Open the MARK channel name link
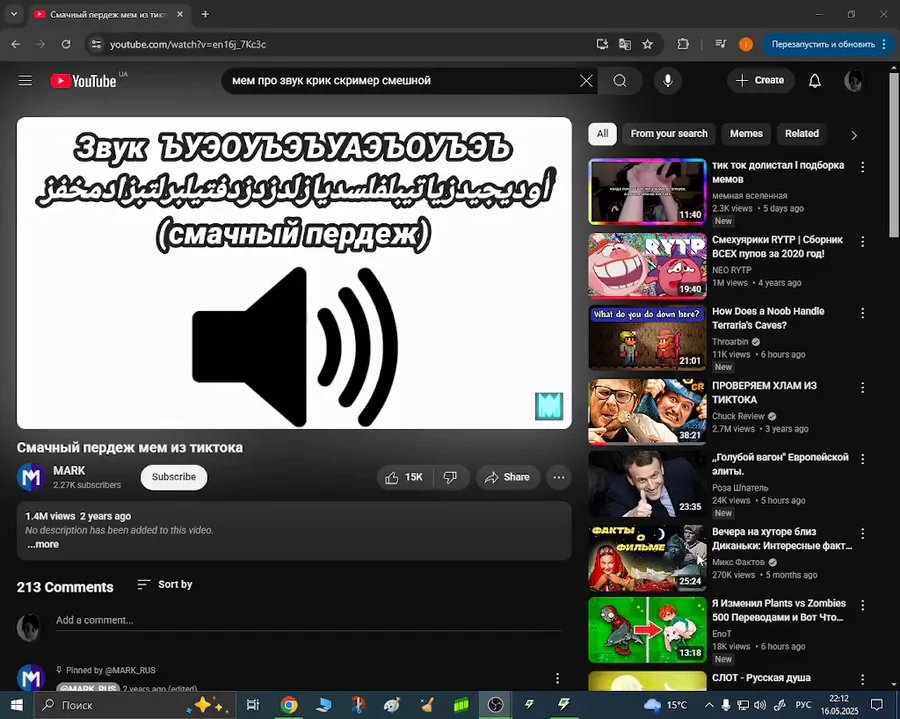Image resolution: width=900 pixels, height=719 pixels. [69, 471]
